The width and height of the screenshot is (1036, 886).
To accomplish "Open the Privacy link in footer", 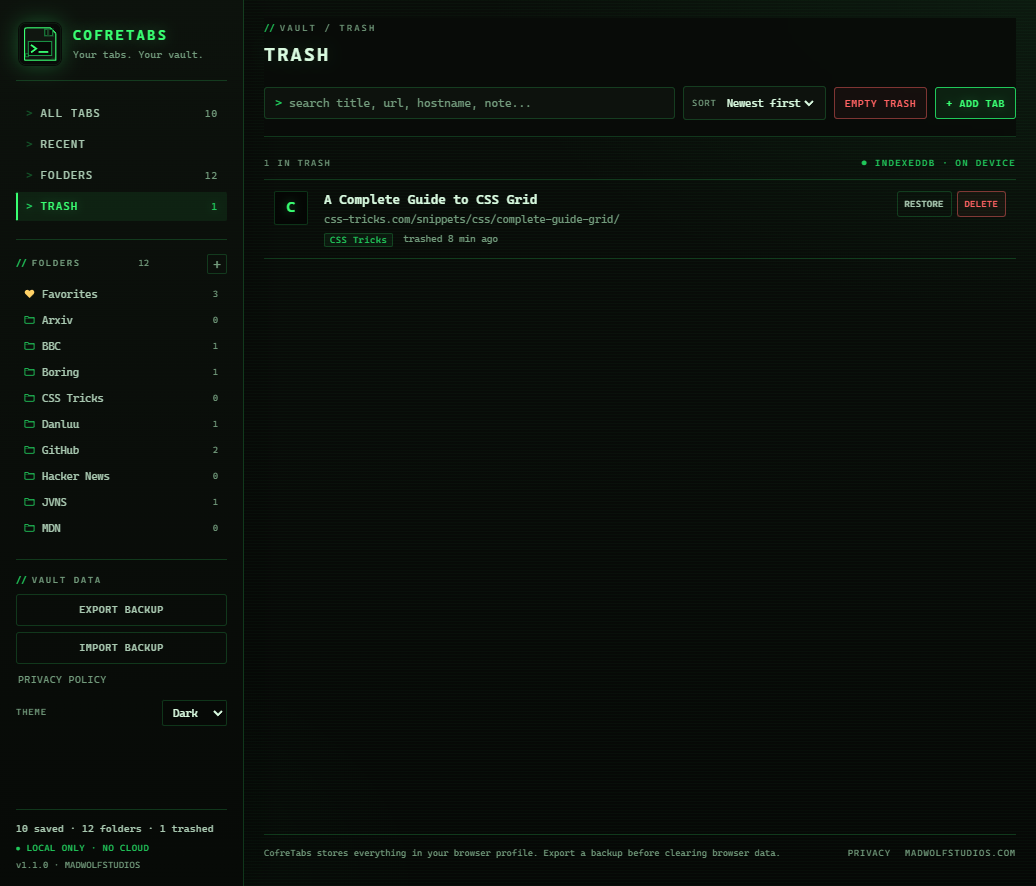I will point(869,853).
